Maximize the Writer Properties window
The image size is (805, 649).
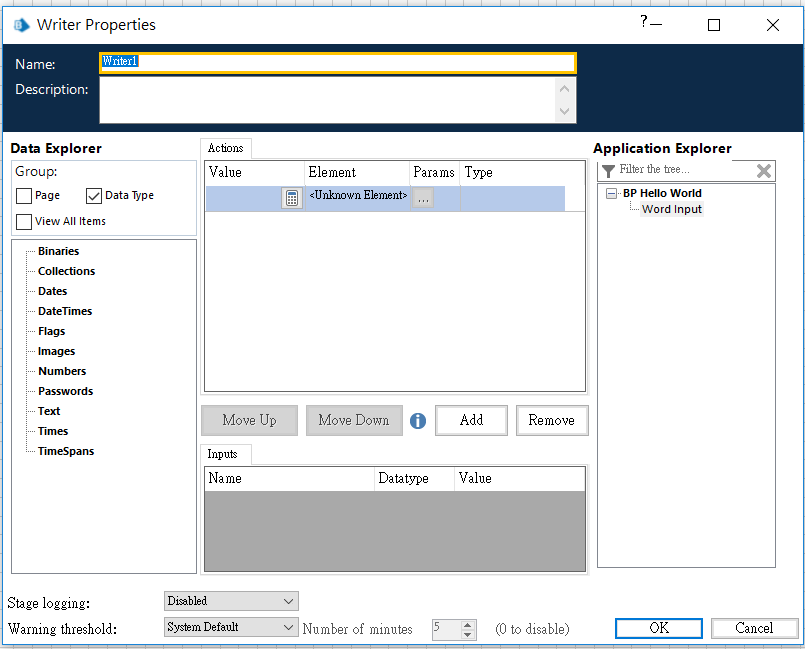pos(714,25)
